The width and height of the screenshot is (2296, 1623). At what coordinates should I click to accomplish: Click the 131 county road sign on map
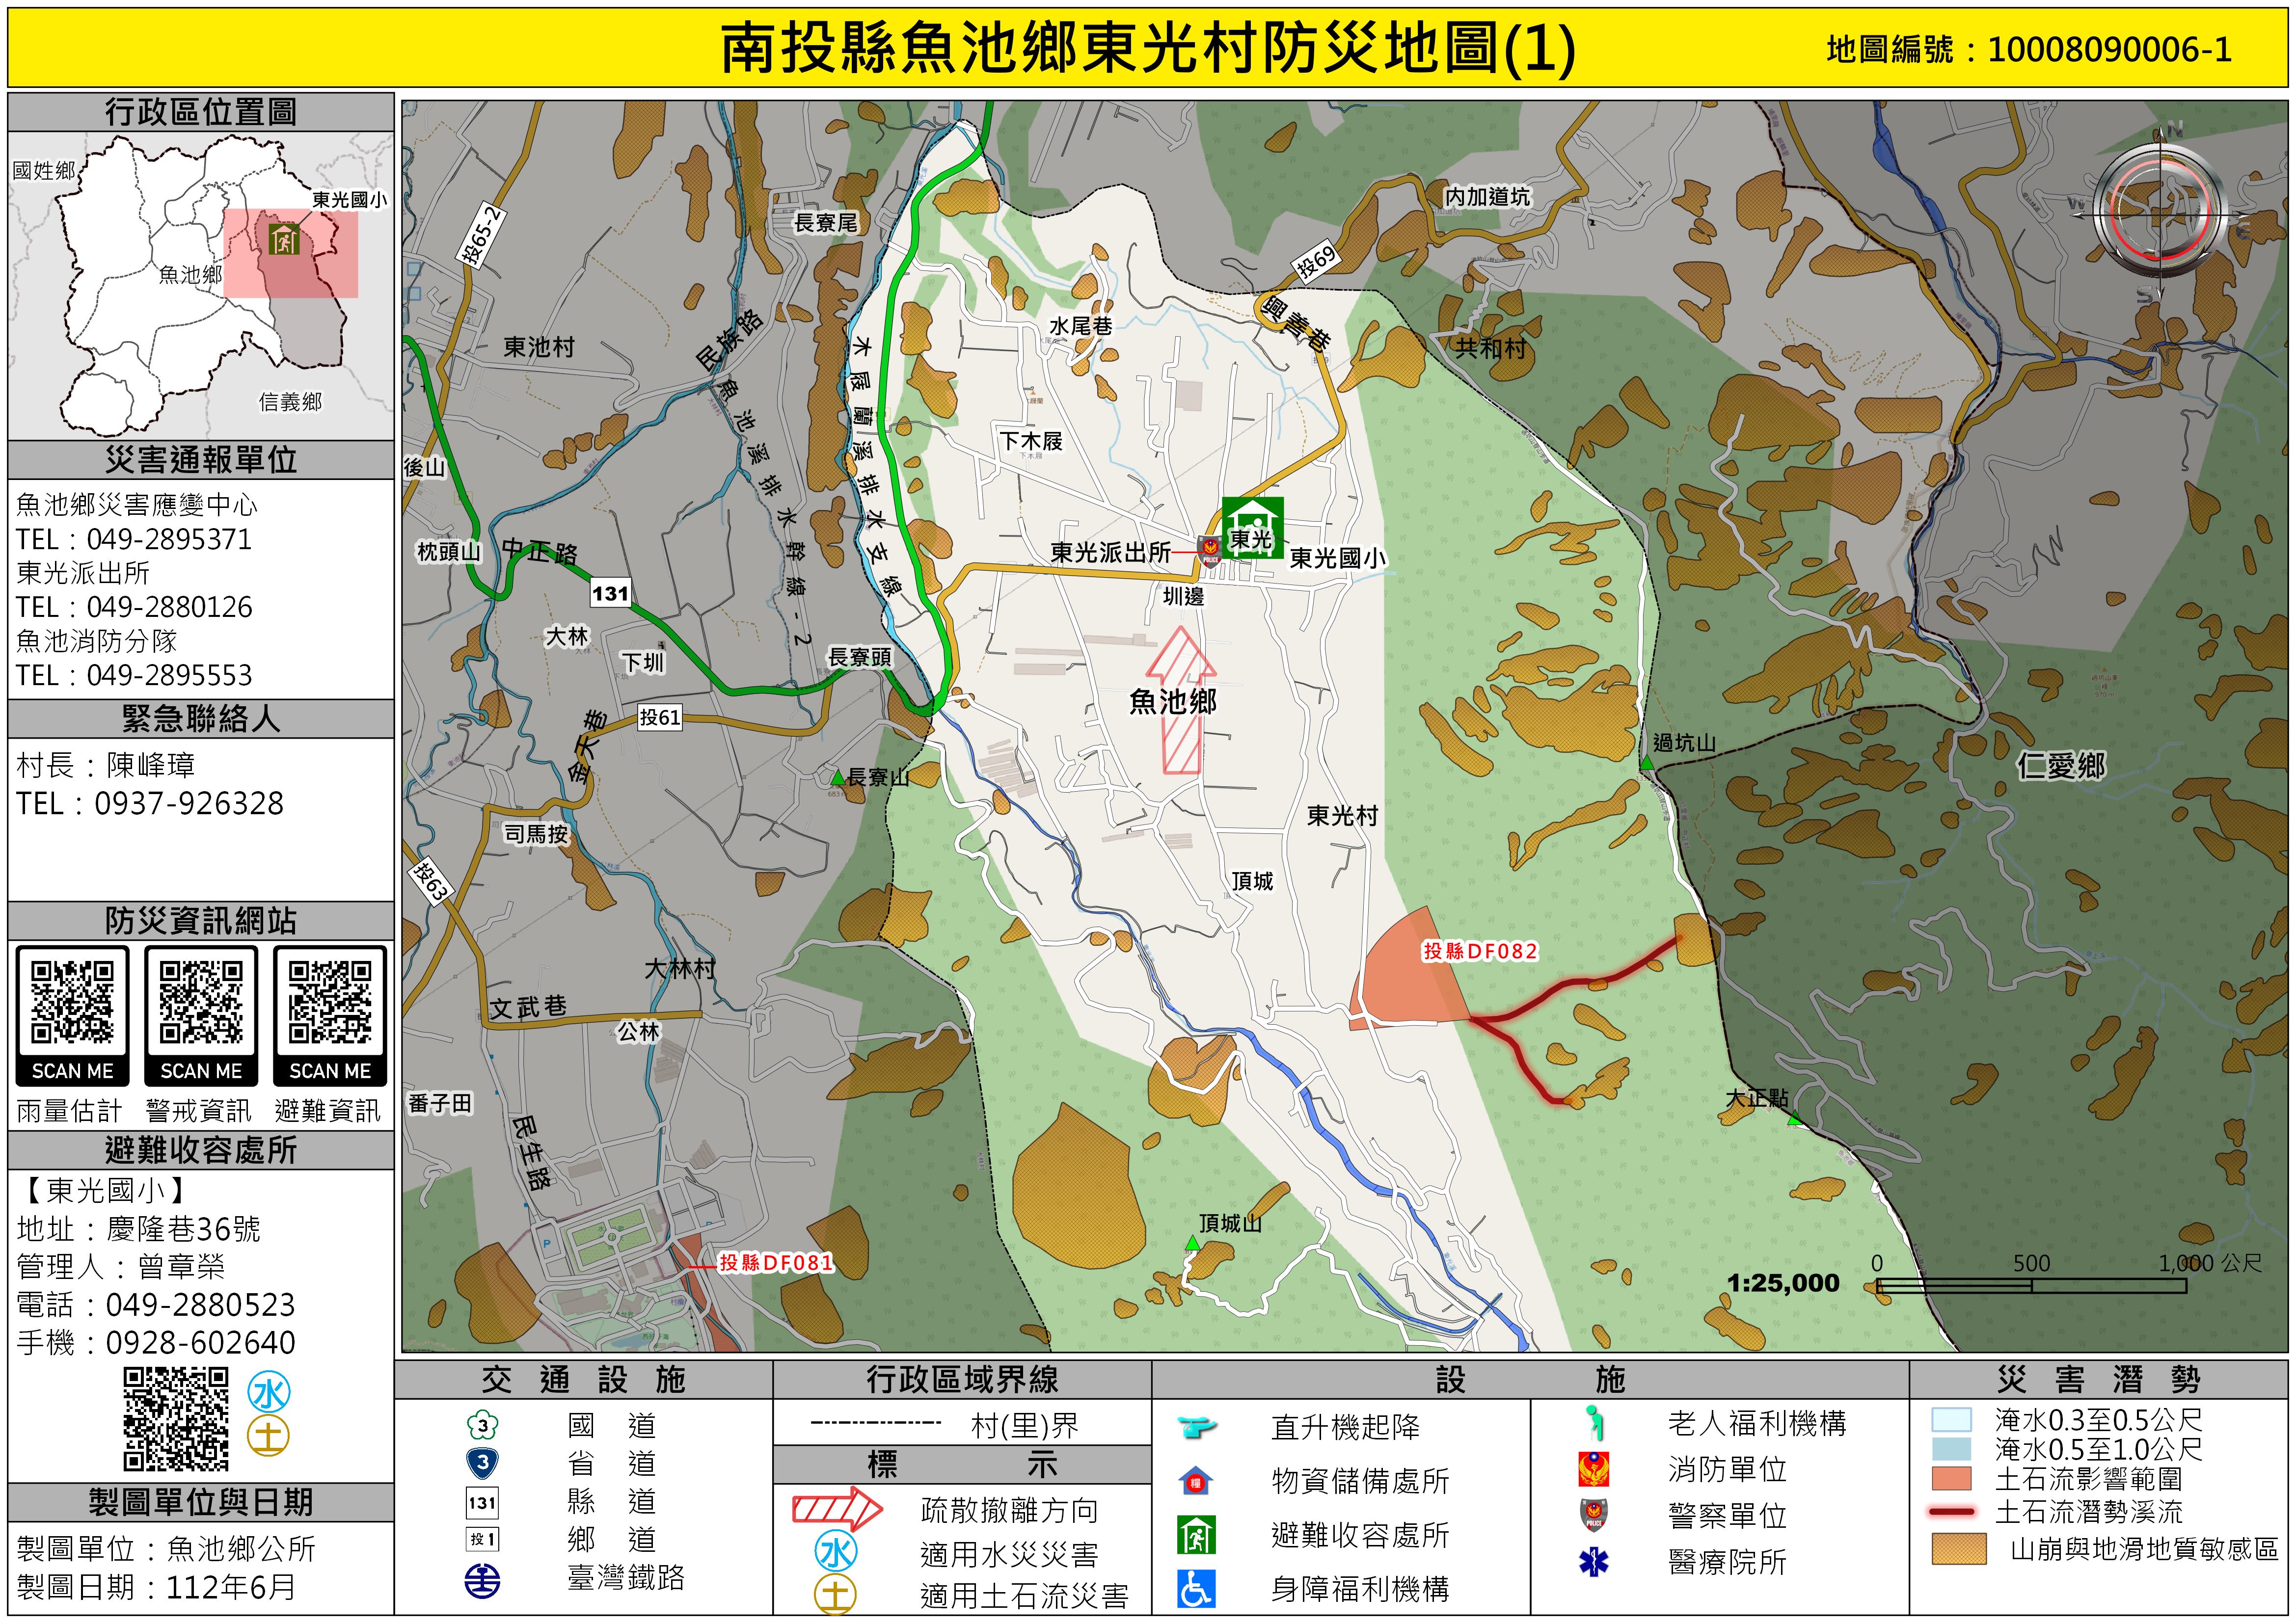tap(610, 593)
